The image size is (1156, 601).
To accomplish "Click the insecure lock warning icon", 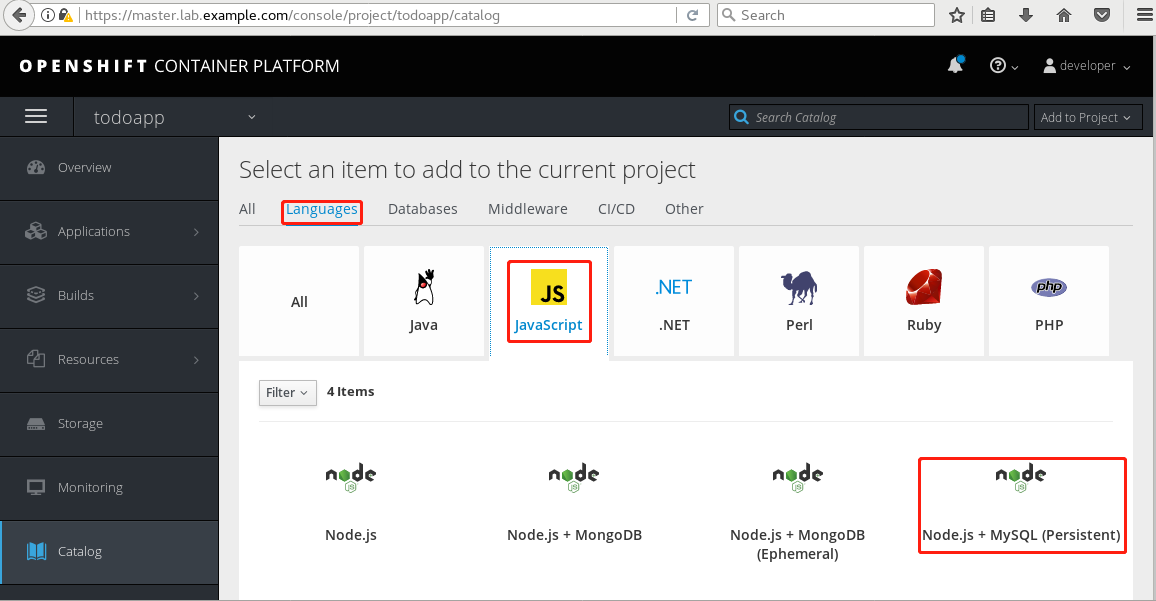I will point(66,15).
